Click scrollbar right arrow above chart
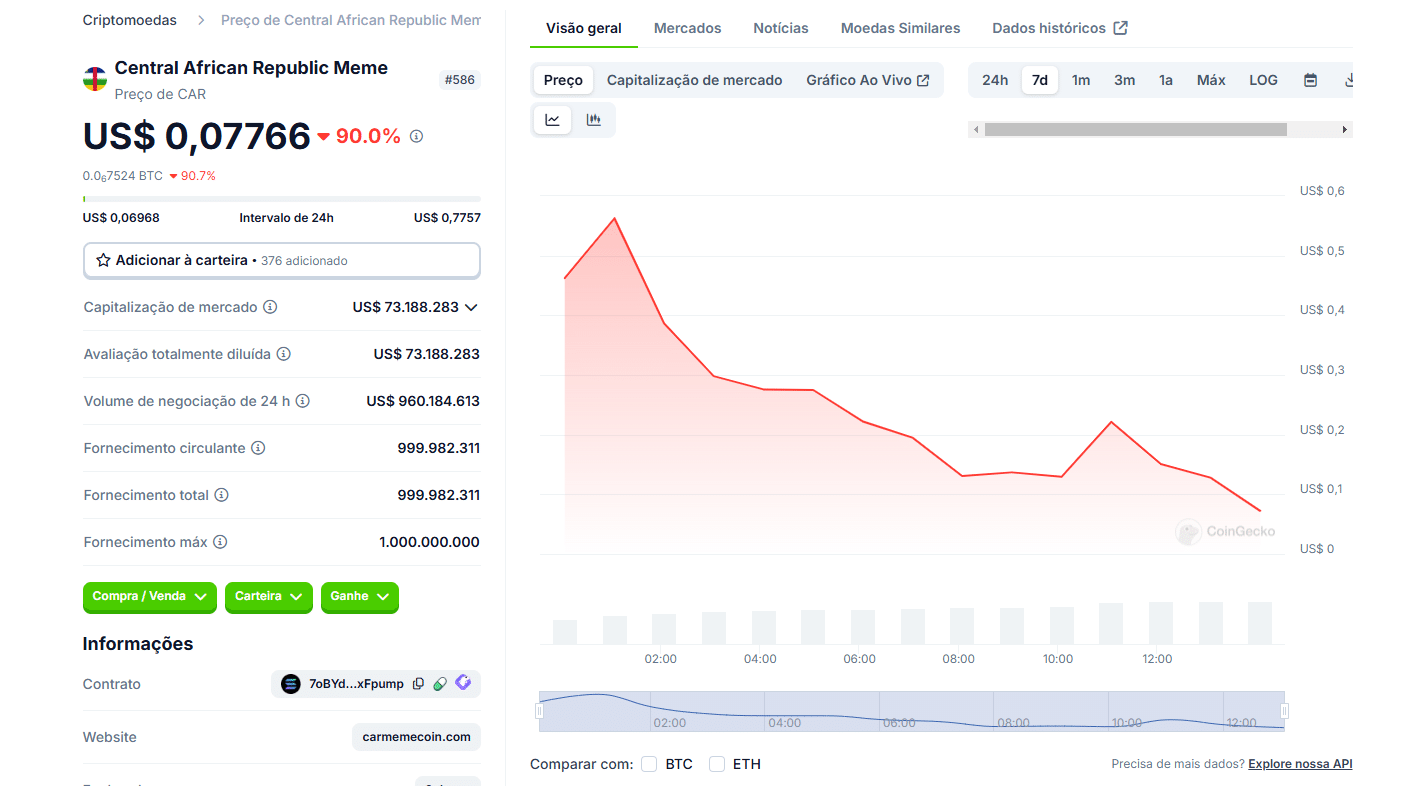 (1345, 129)
